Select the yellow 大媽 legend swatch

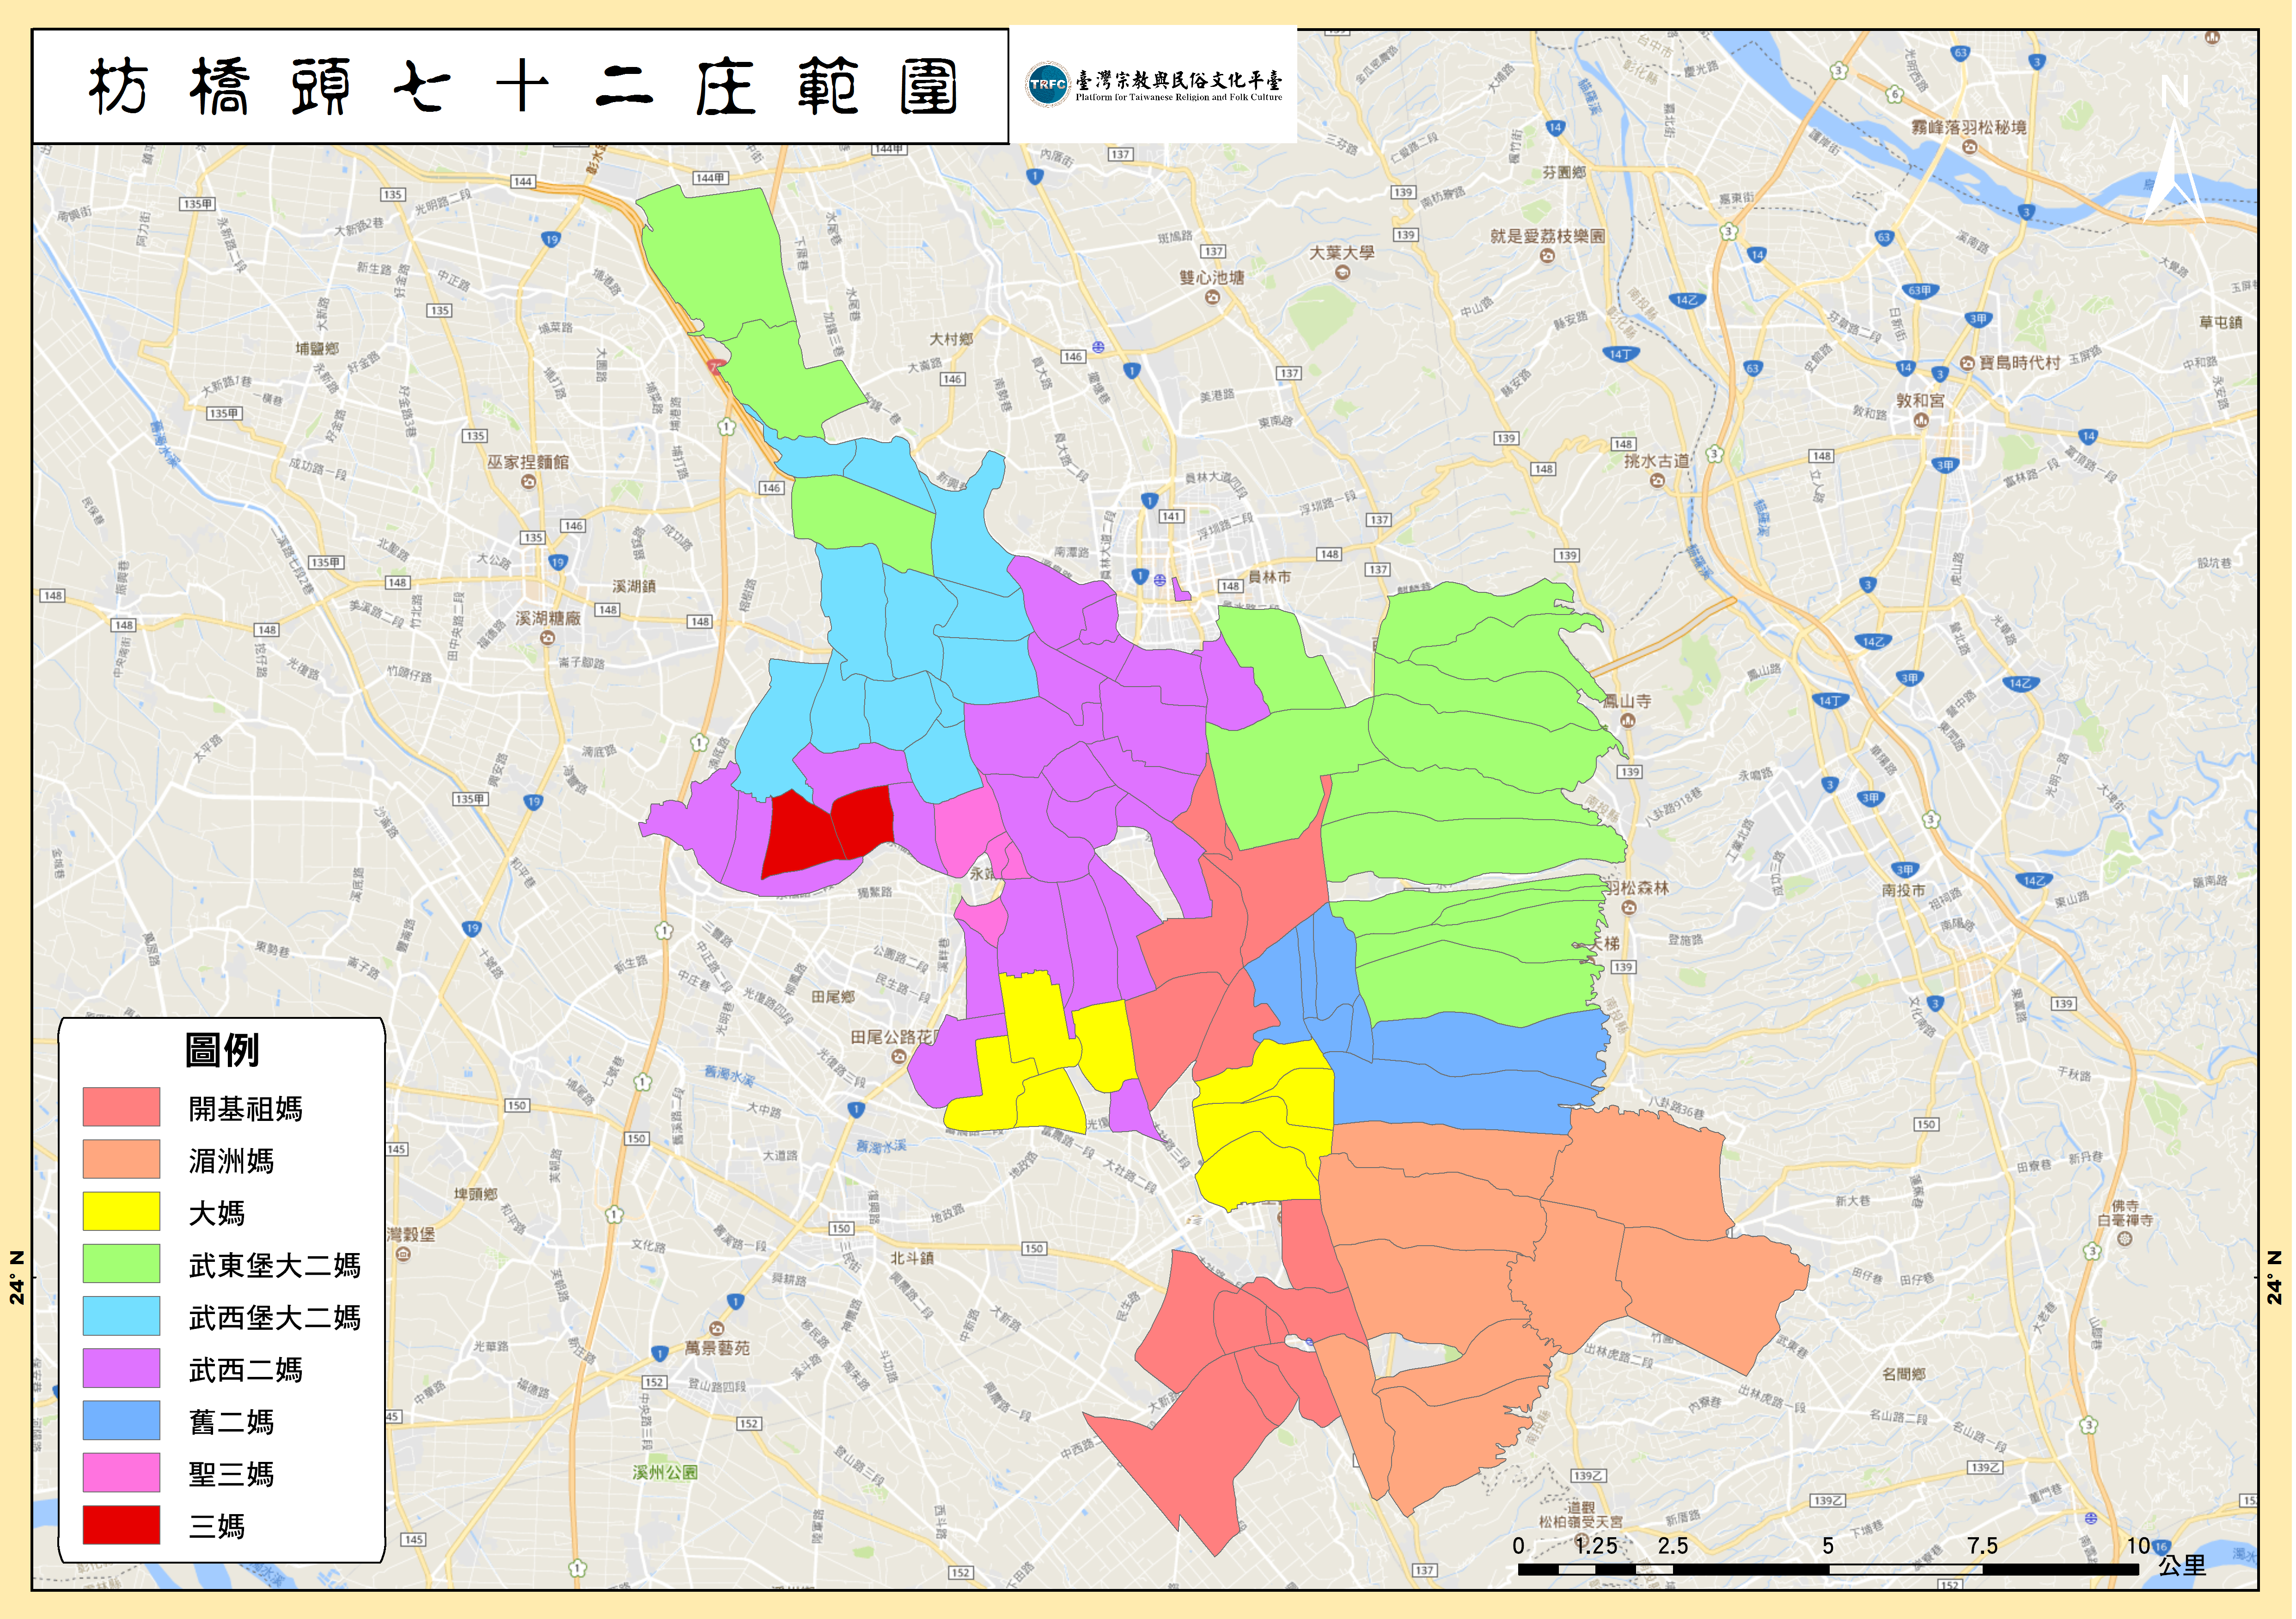[121, 1211]
